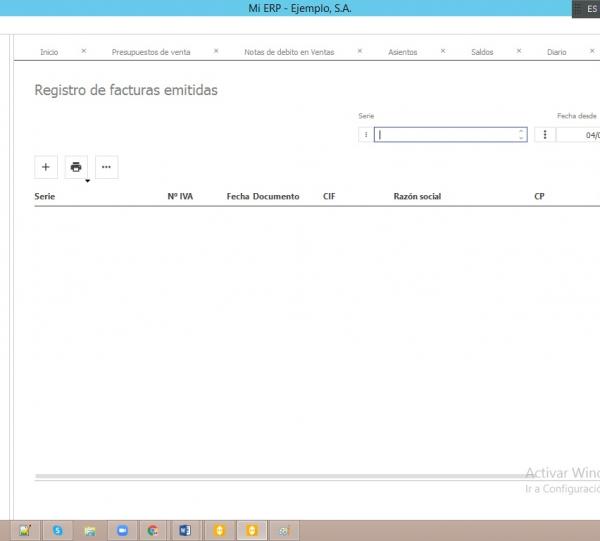Open the leftmost chart-like taskbar icon
Viewport: 600px width, 541px height.
[25, 530]
